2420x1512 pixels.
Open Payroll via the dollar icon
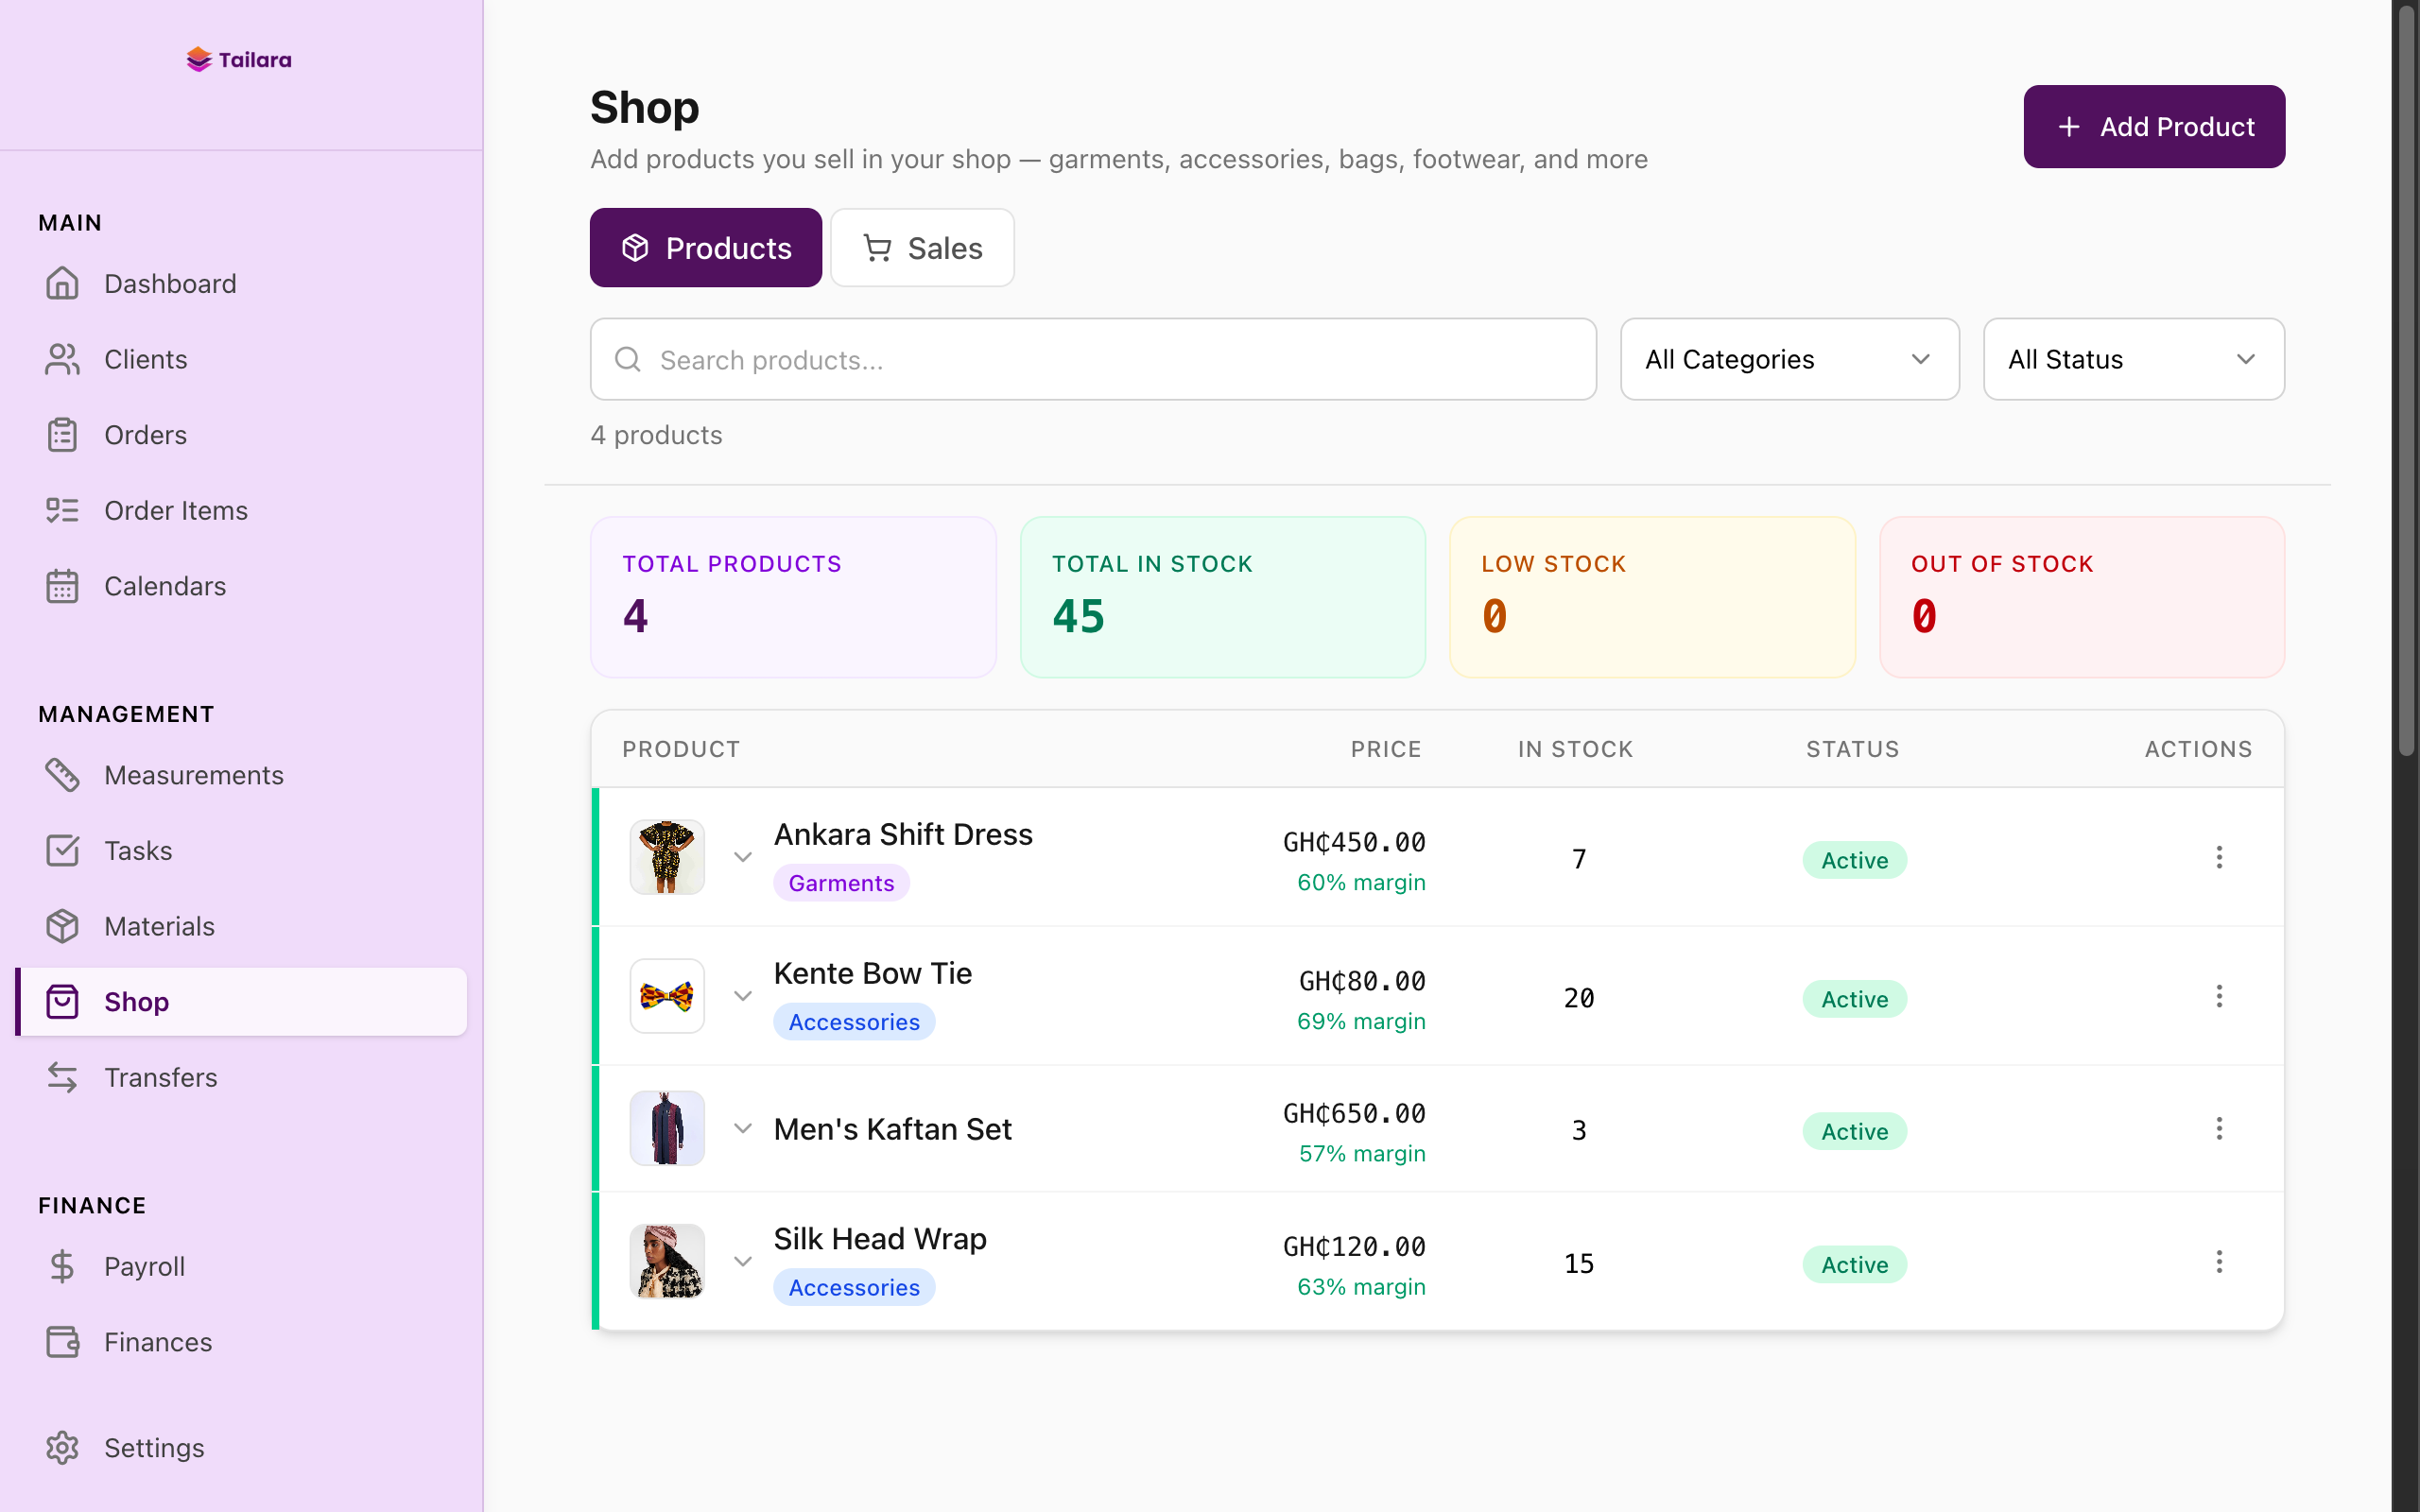[x=63, y=1266]
